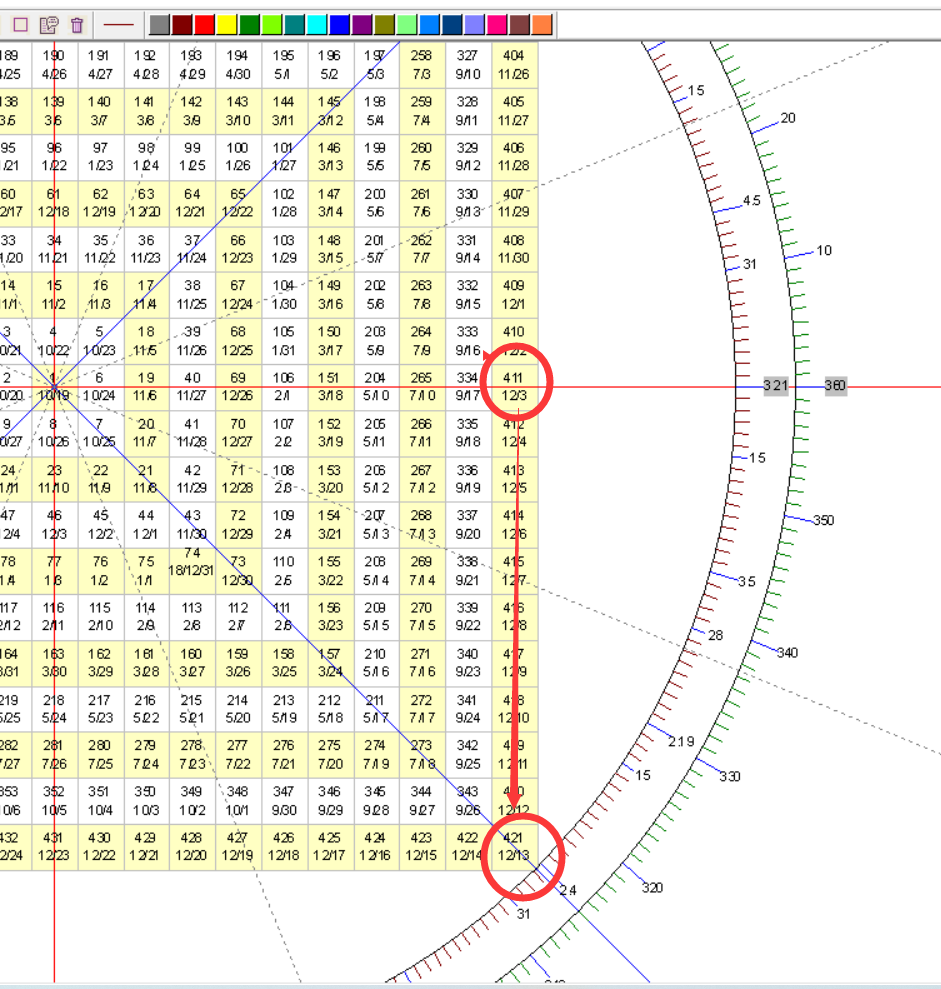Select cell 200 dated 5/6
The width and height of the screenshot is (941, 989).
[376, 203]
